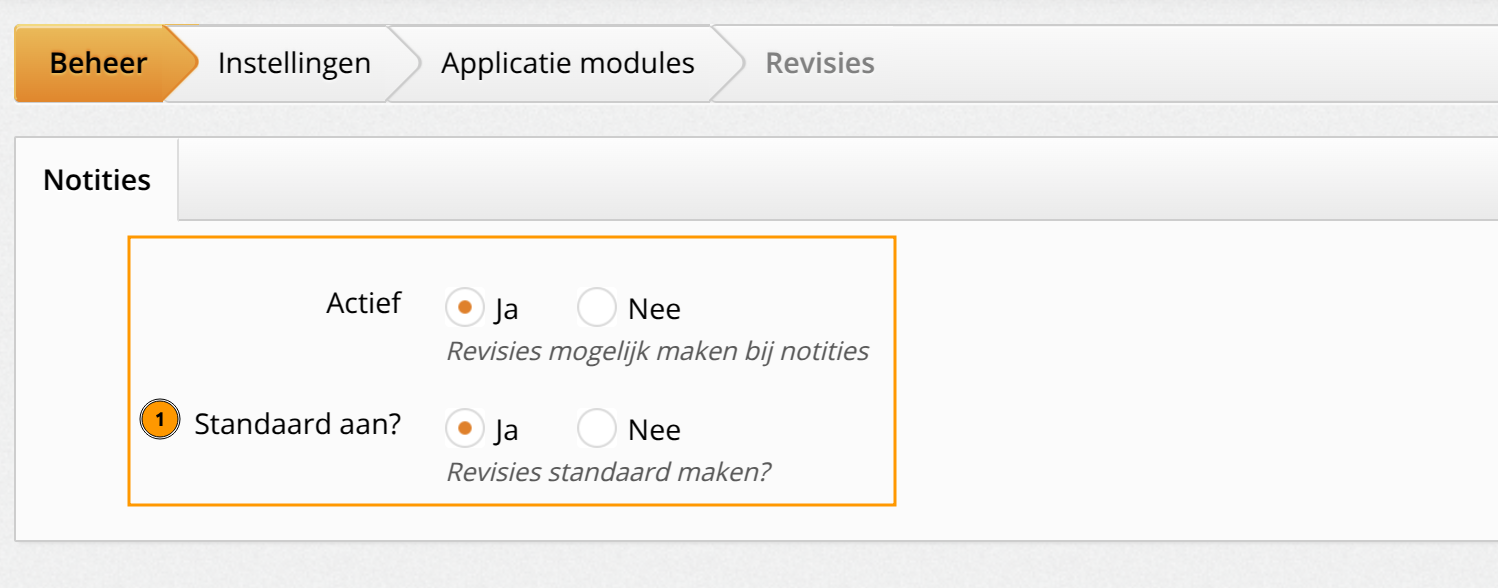The height and width of the screenshot is (588, 1498).
Task: Click the Actief field label
Action: [364, 303]
